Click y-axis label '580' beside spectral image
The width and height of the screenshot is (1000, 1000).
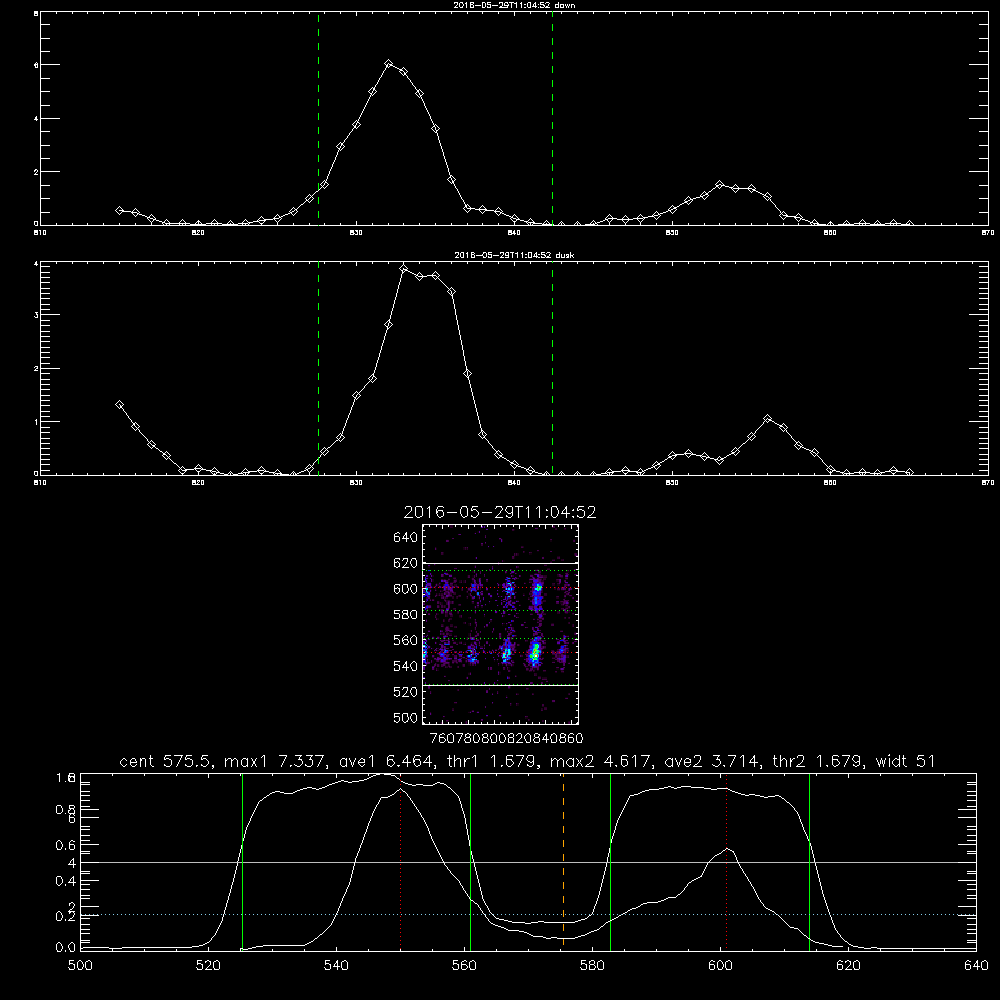pyautogui.click(x=405, y=615)
